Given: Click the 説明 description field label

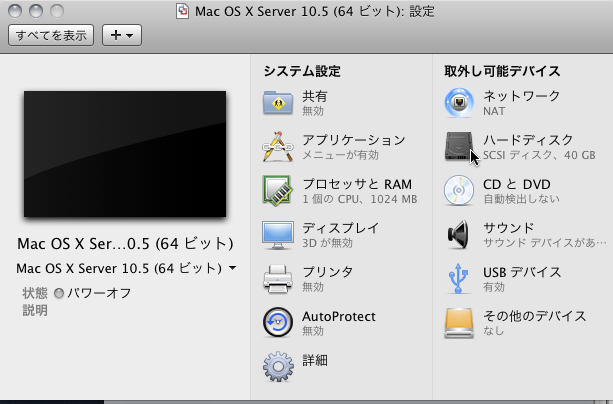Looking at the screenshot, I should coord(35,310).
